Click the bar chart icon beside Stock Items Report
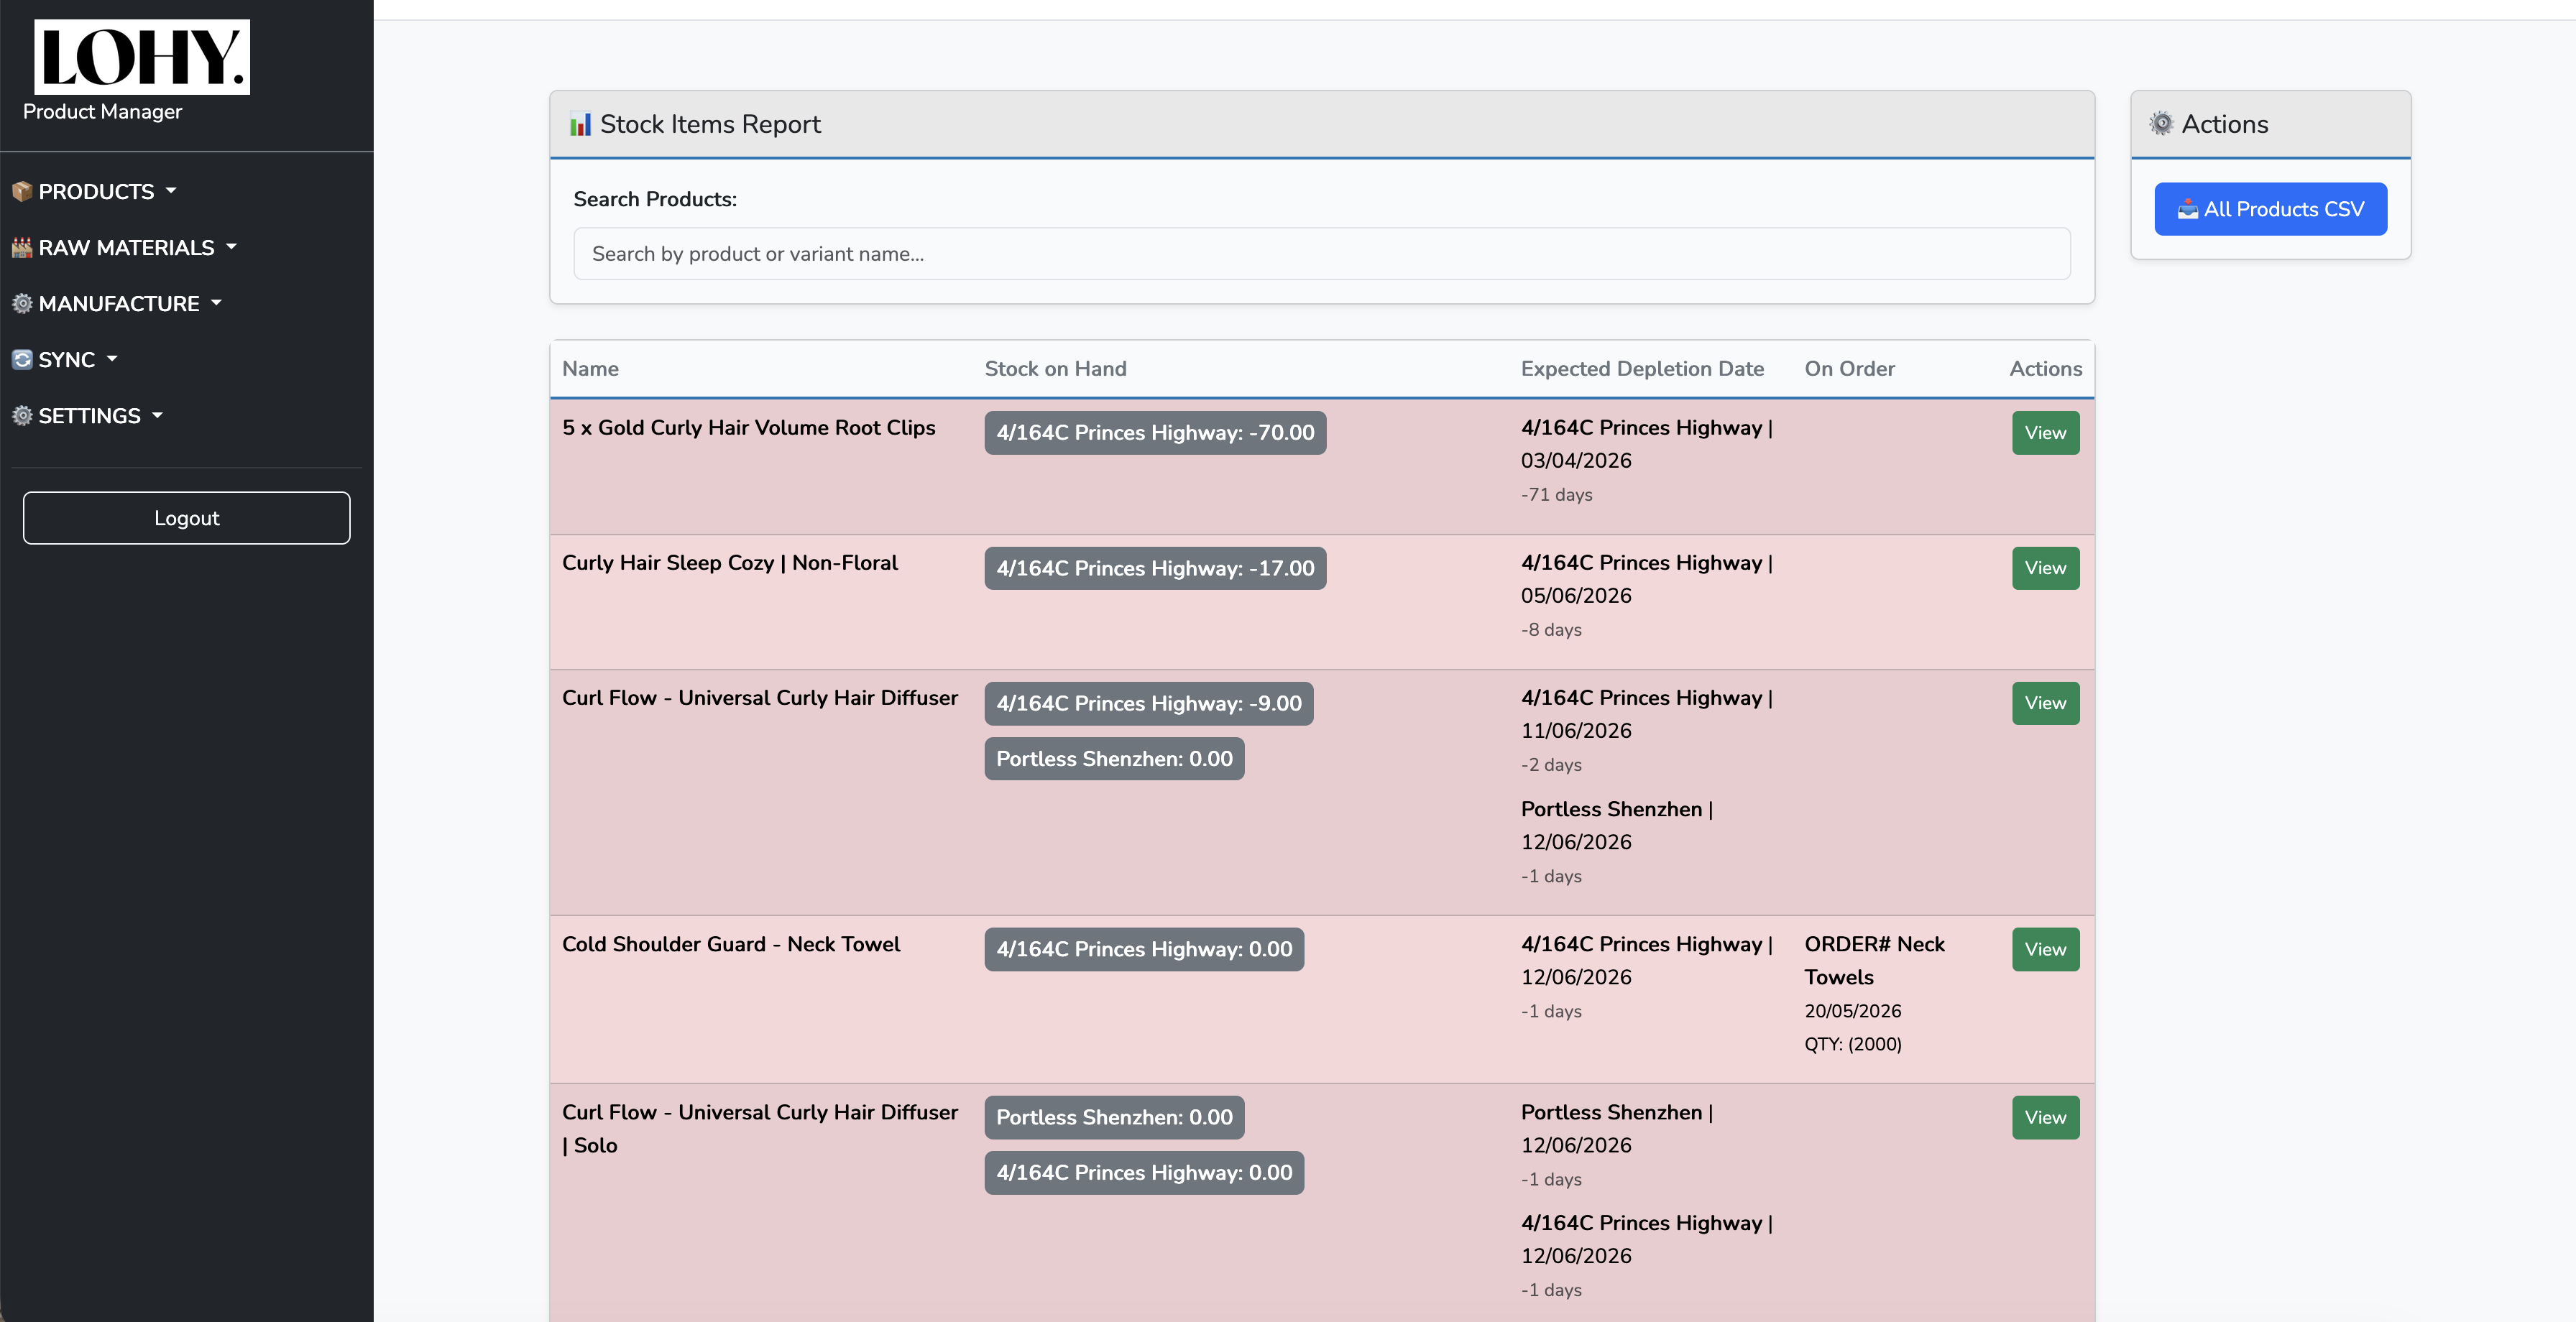 pyautogui.click(x=580, y=124)
